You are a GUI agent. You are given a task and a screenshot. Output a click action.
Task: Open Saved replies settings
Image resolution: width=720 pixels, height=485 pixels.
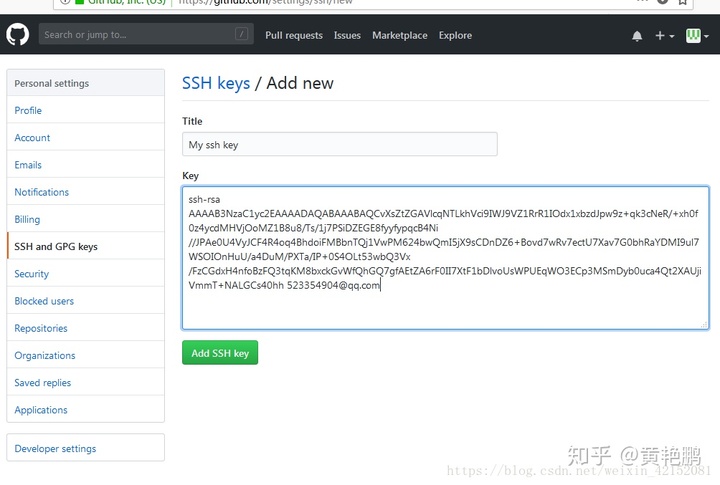[85, 382]
